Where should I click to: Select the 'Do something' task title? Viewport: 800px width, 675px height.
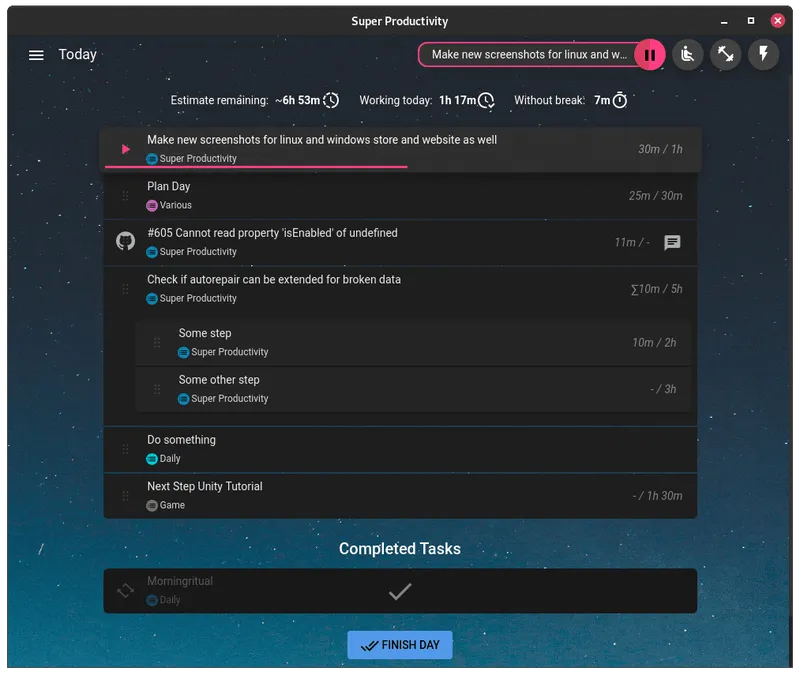(182, 440)
